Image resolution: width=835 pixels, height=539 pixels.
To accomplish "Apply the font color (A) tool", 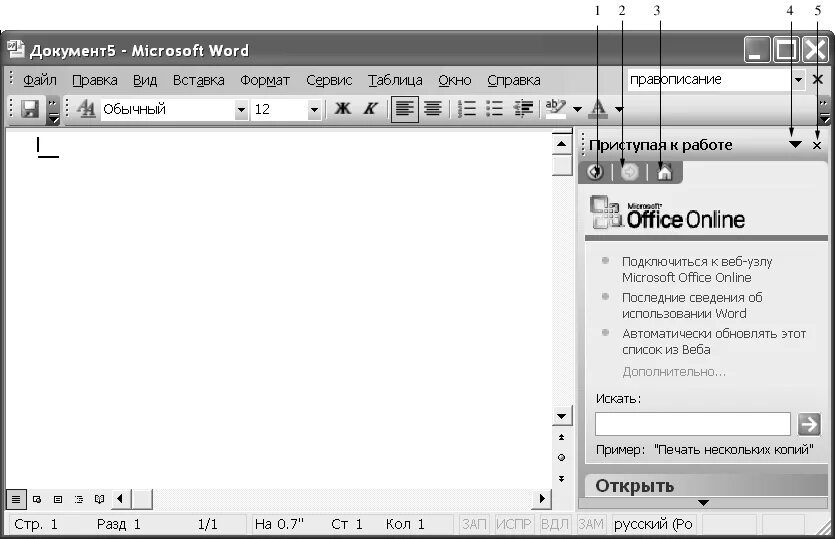I will tap(599, 109).
